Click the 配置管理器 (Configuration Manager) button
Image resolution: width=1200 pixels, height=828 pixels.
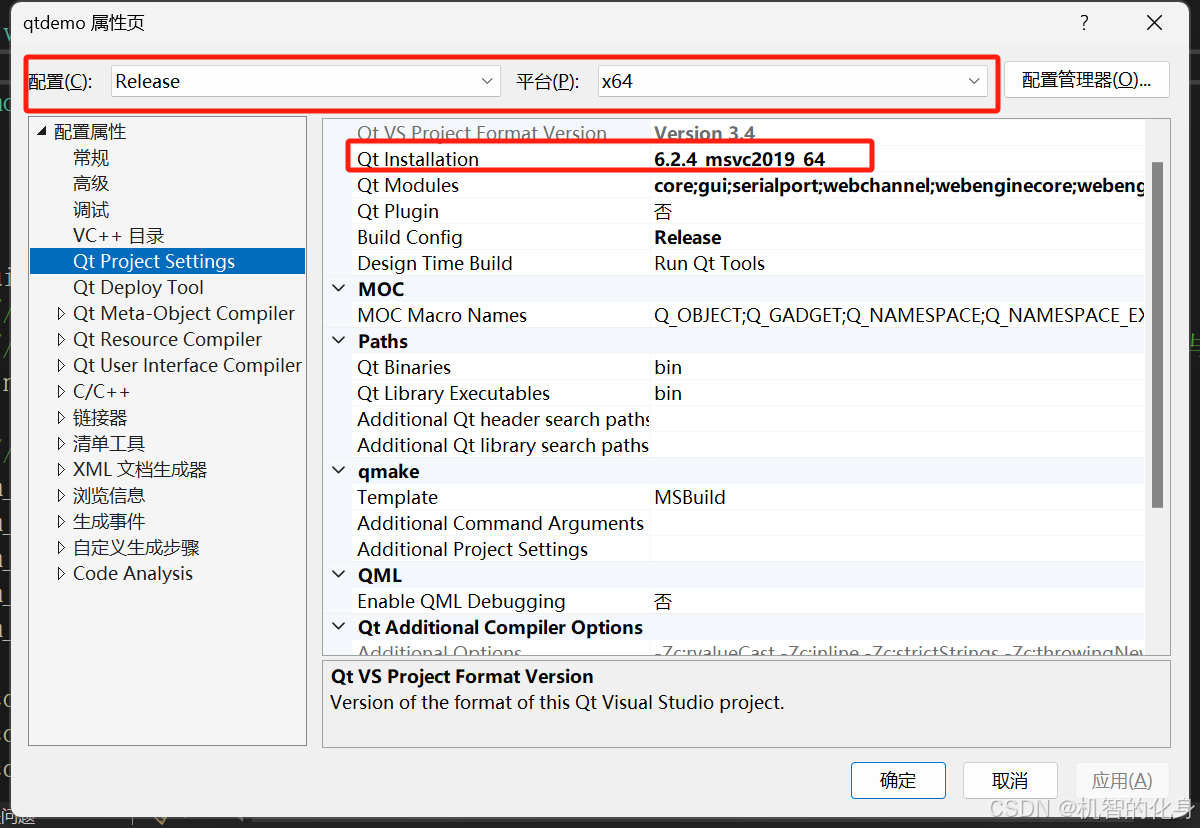pyautogui.click(x=1086, y=80)
